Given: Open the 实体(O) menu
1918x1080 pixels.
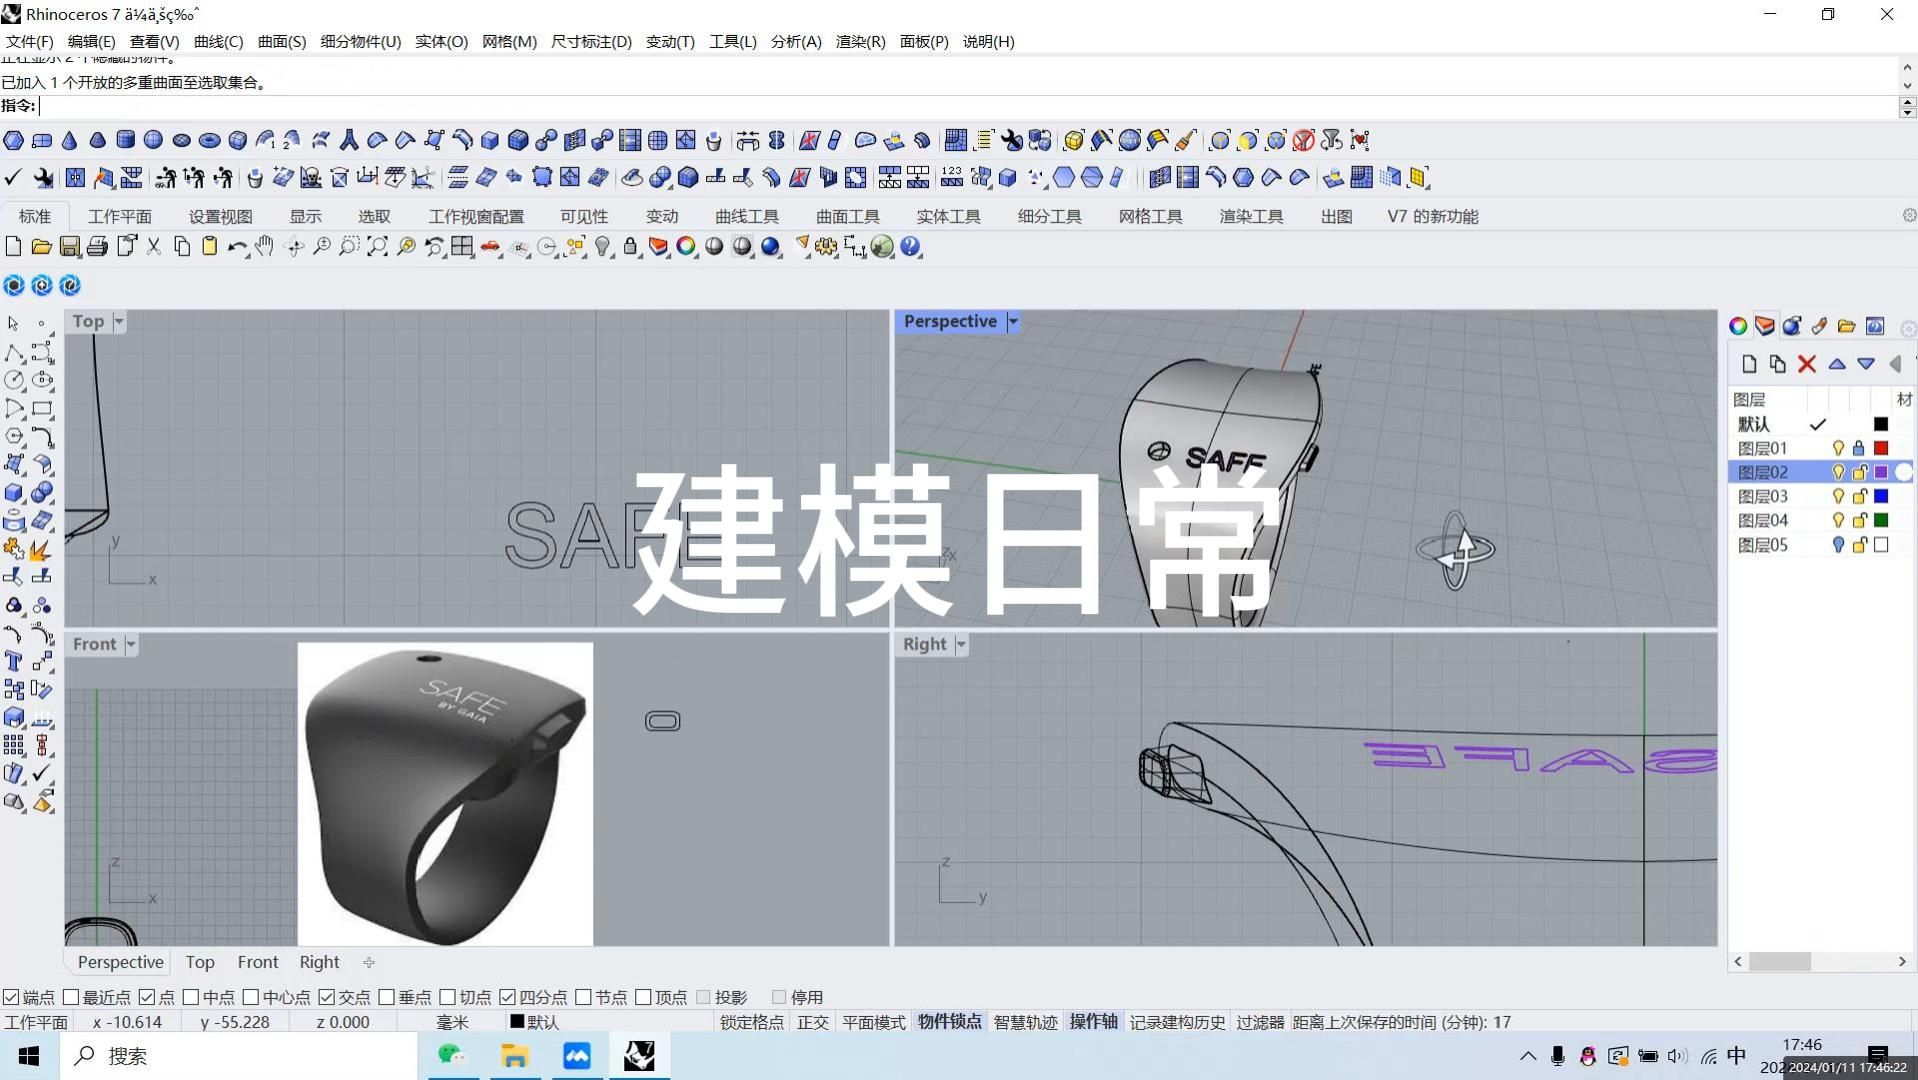Looking at the screenshot, I should pos(441,41).
